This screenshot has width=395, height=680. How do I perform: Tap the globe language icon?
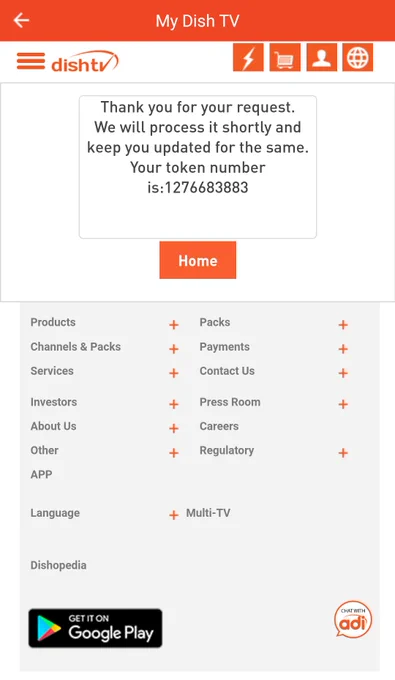coord(358,57)
